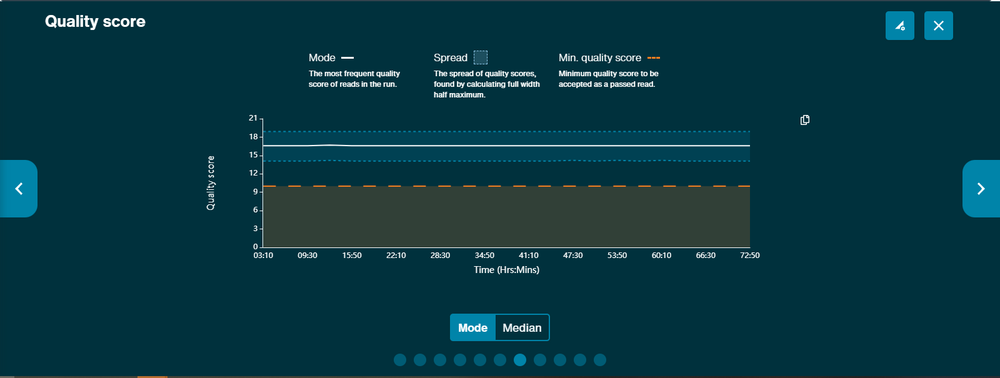The height and width of the screenshot is (378, 1000).
Task: Click the 'Time (Hrs:Mins)' axis title
Action: click(507, 270)
